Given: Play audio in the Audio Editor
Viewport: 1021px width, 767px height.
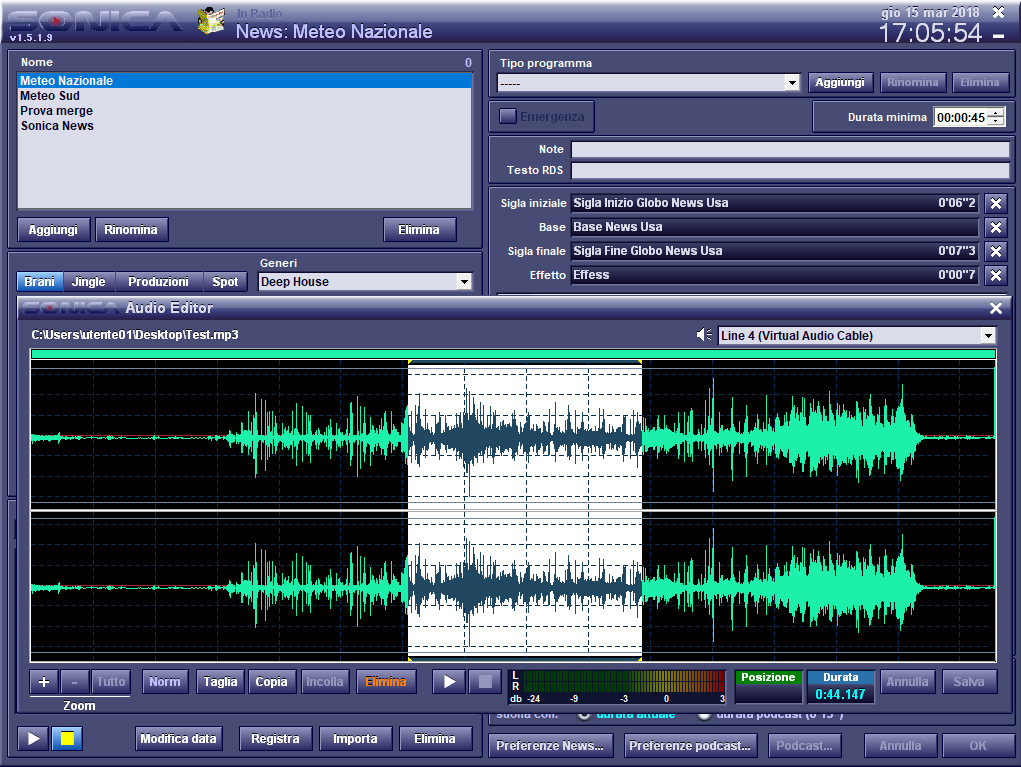Looking at the screenshot, I should [449, 682].
